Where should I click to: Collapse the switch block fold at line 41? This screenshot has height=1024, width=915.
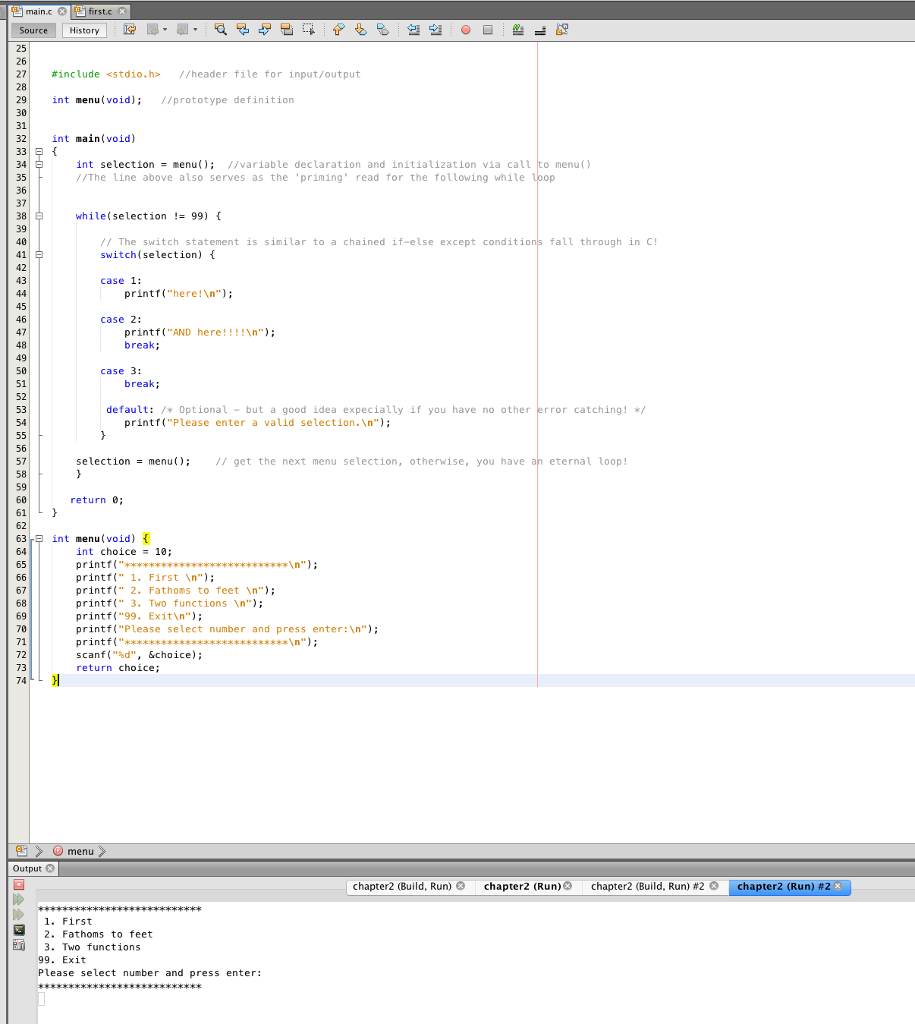point(39,255)
